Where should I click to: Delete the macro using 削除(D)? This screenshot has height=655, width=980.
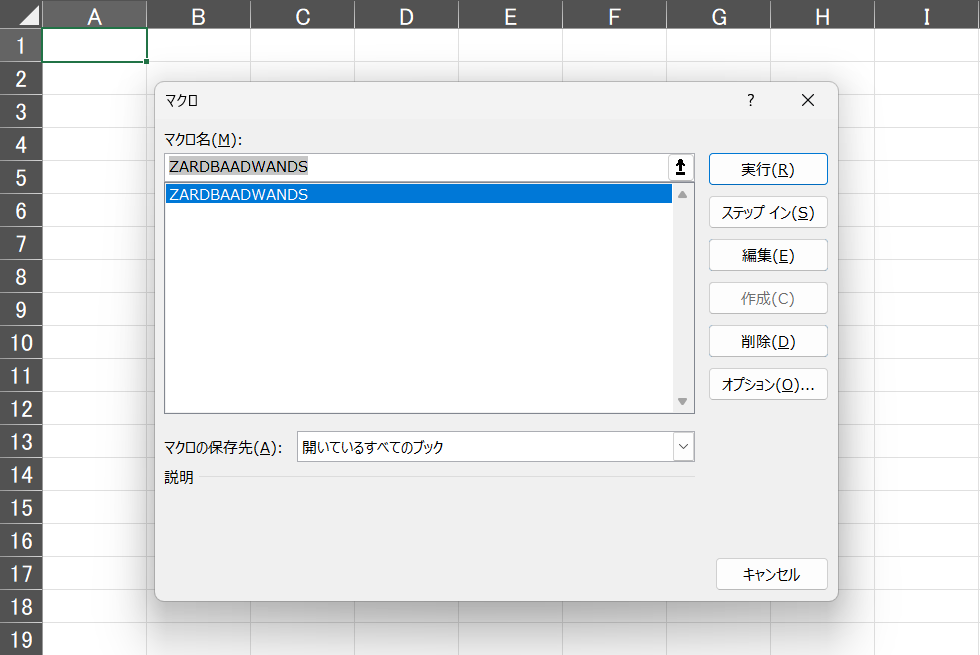(768, 341)
